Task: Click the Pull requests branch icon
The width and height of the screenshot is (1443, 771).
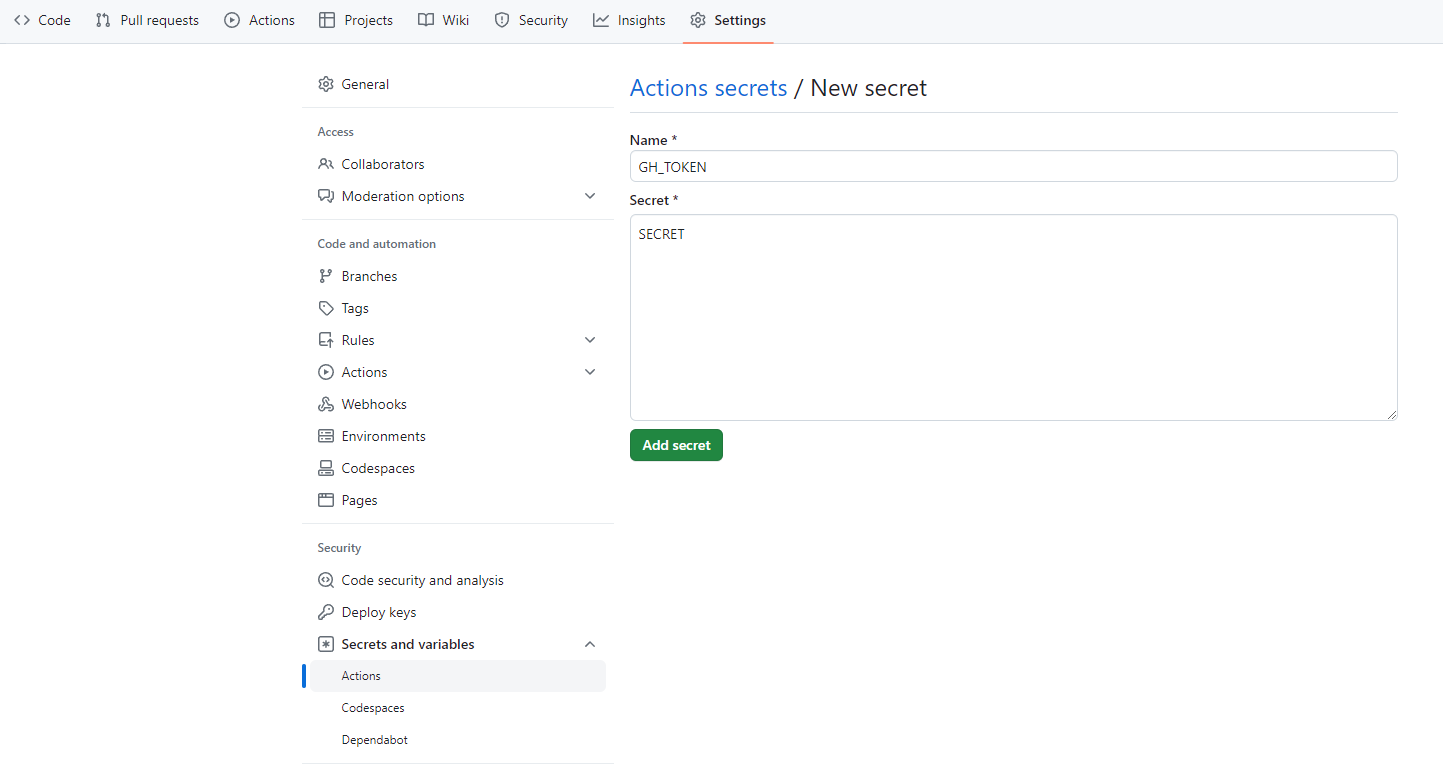Action: 103,20
